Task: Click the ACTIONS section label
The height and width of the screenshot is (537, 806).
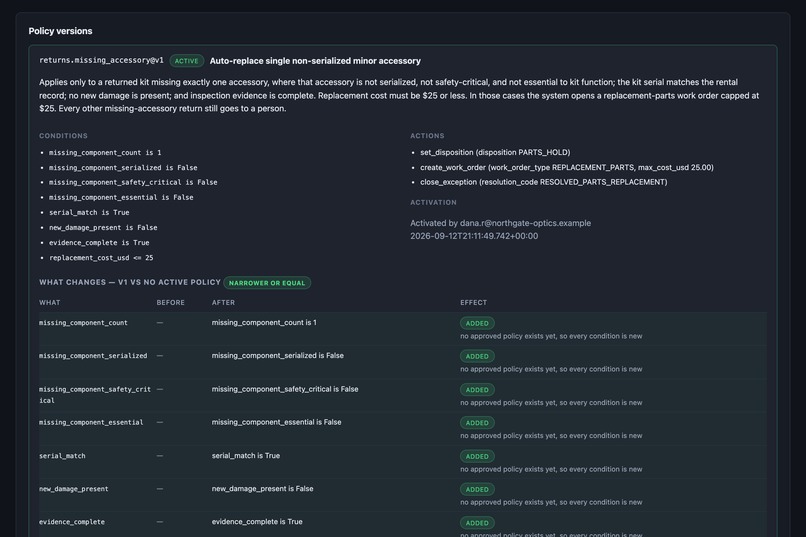Action: click(x=427, y=136)
